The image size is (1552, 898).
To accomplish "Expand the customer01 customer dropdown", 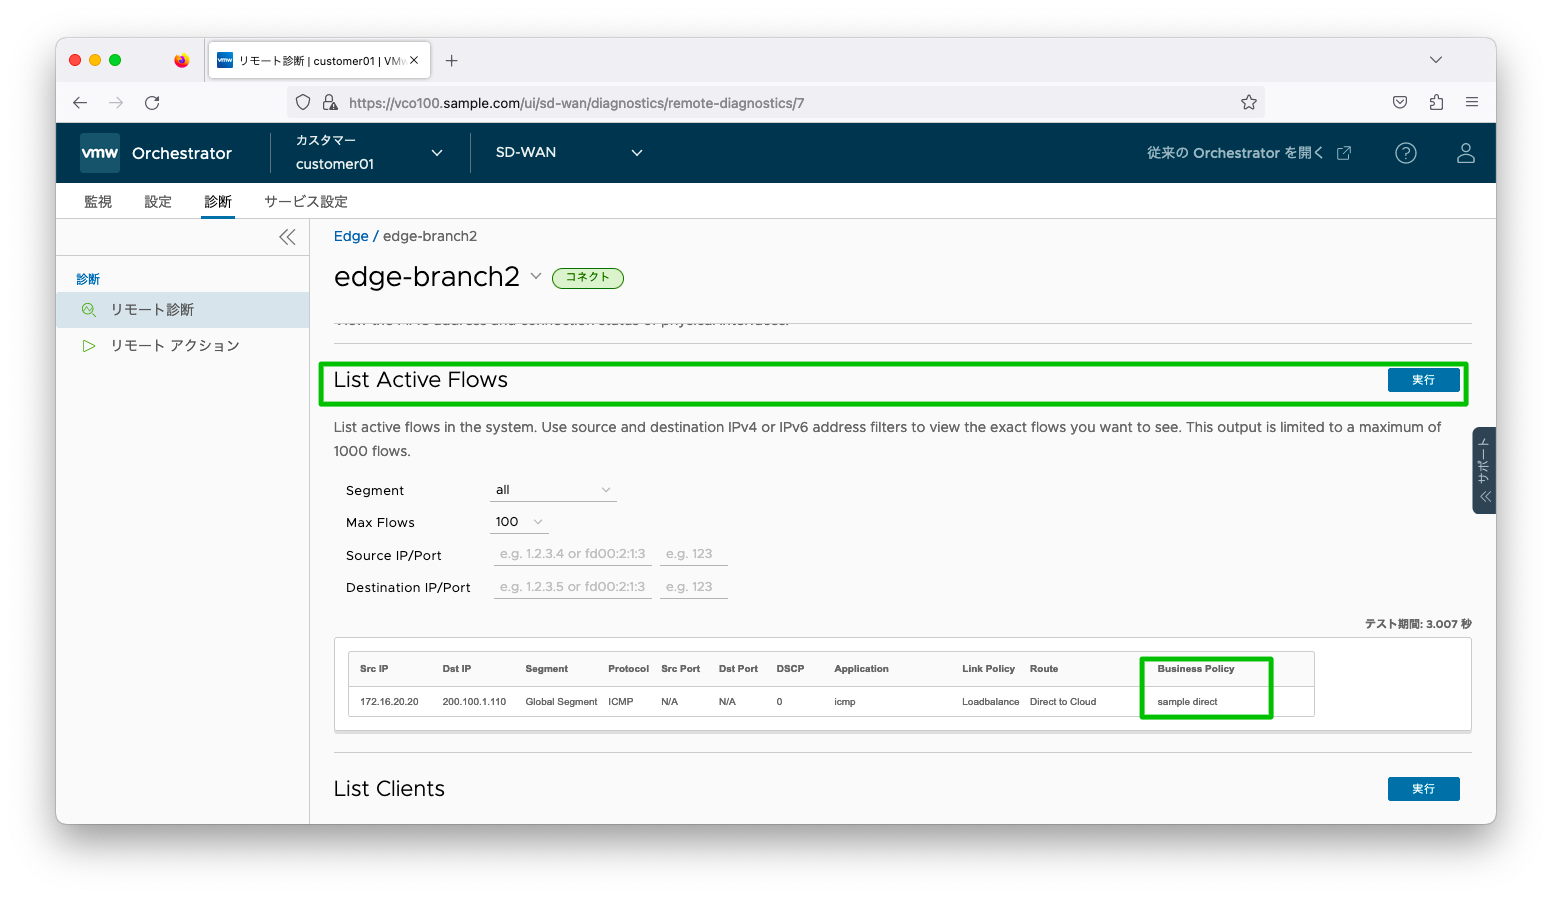I will coord(436,153).
